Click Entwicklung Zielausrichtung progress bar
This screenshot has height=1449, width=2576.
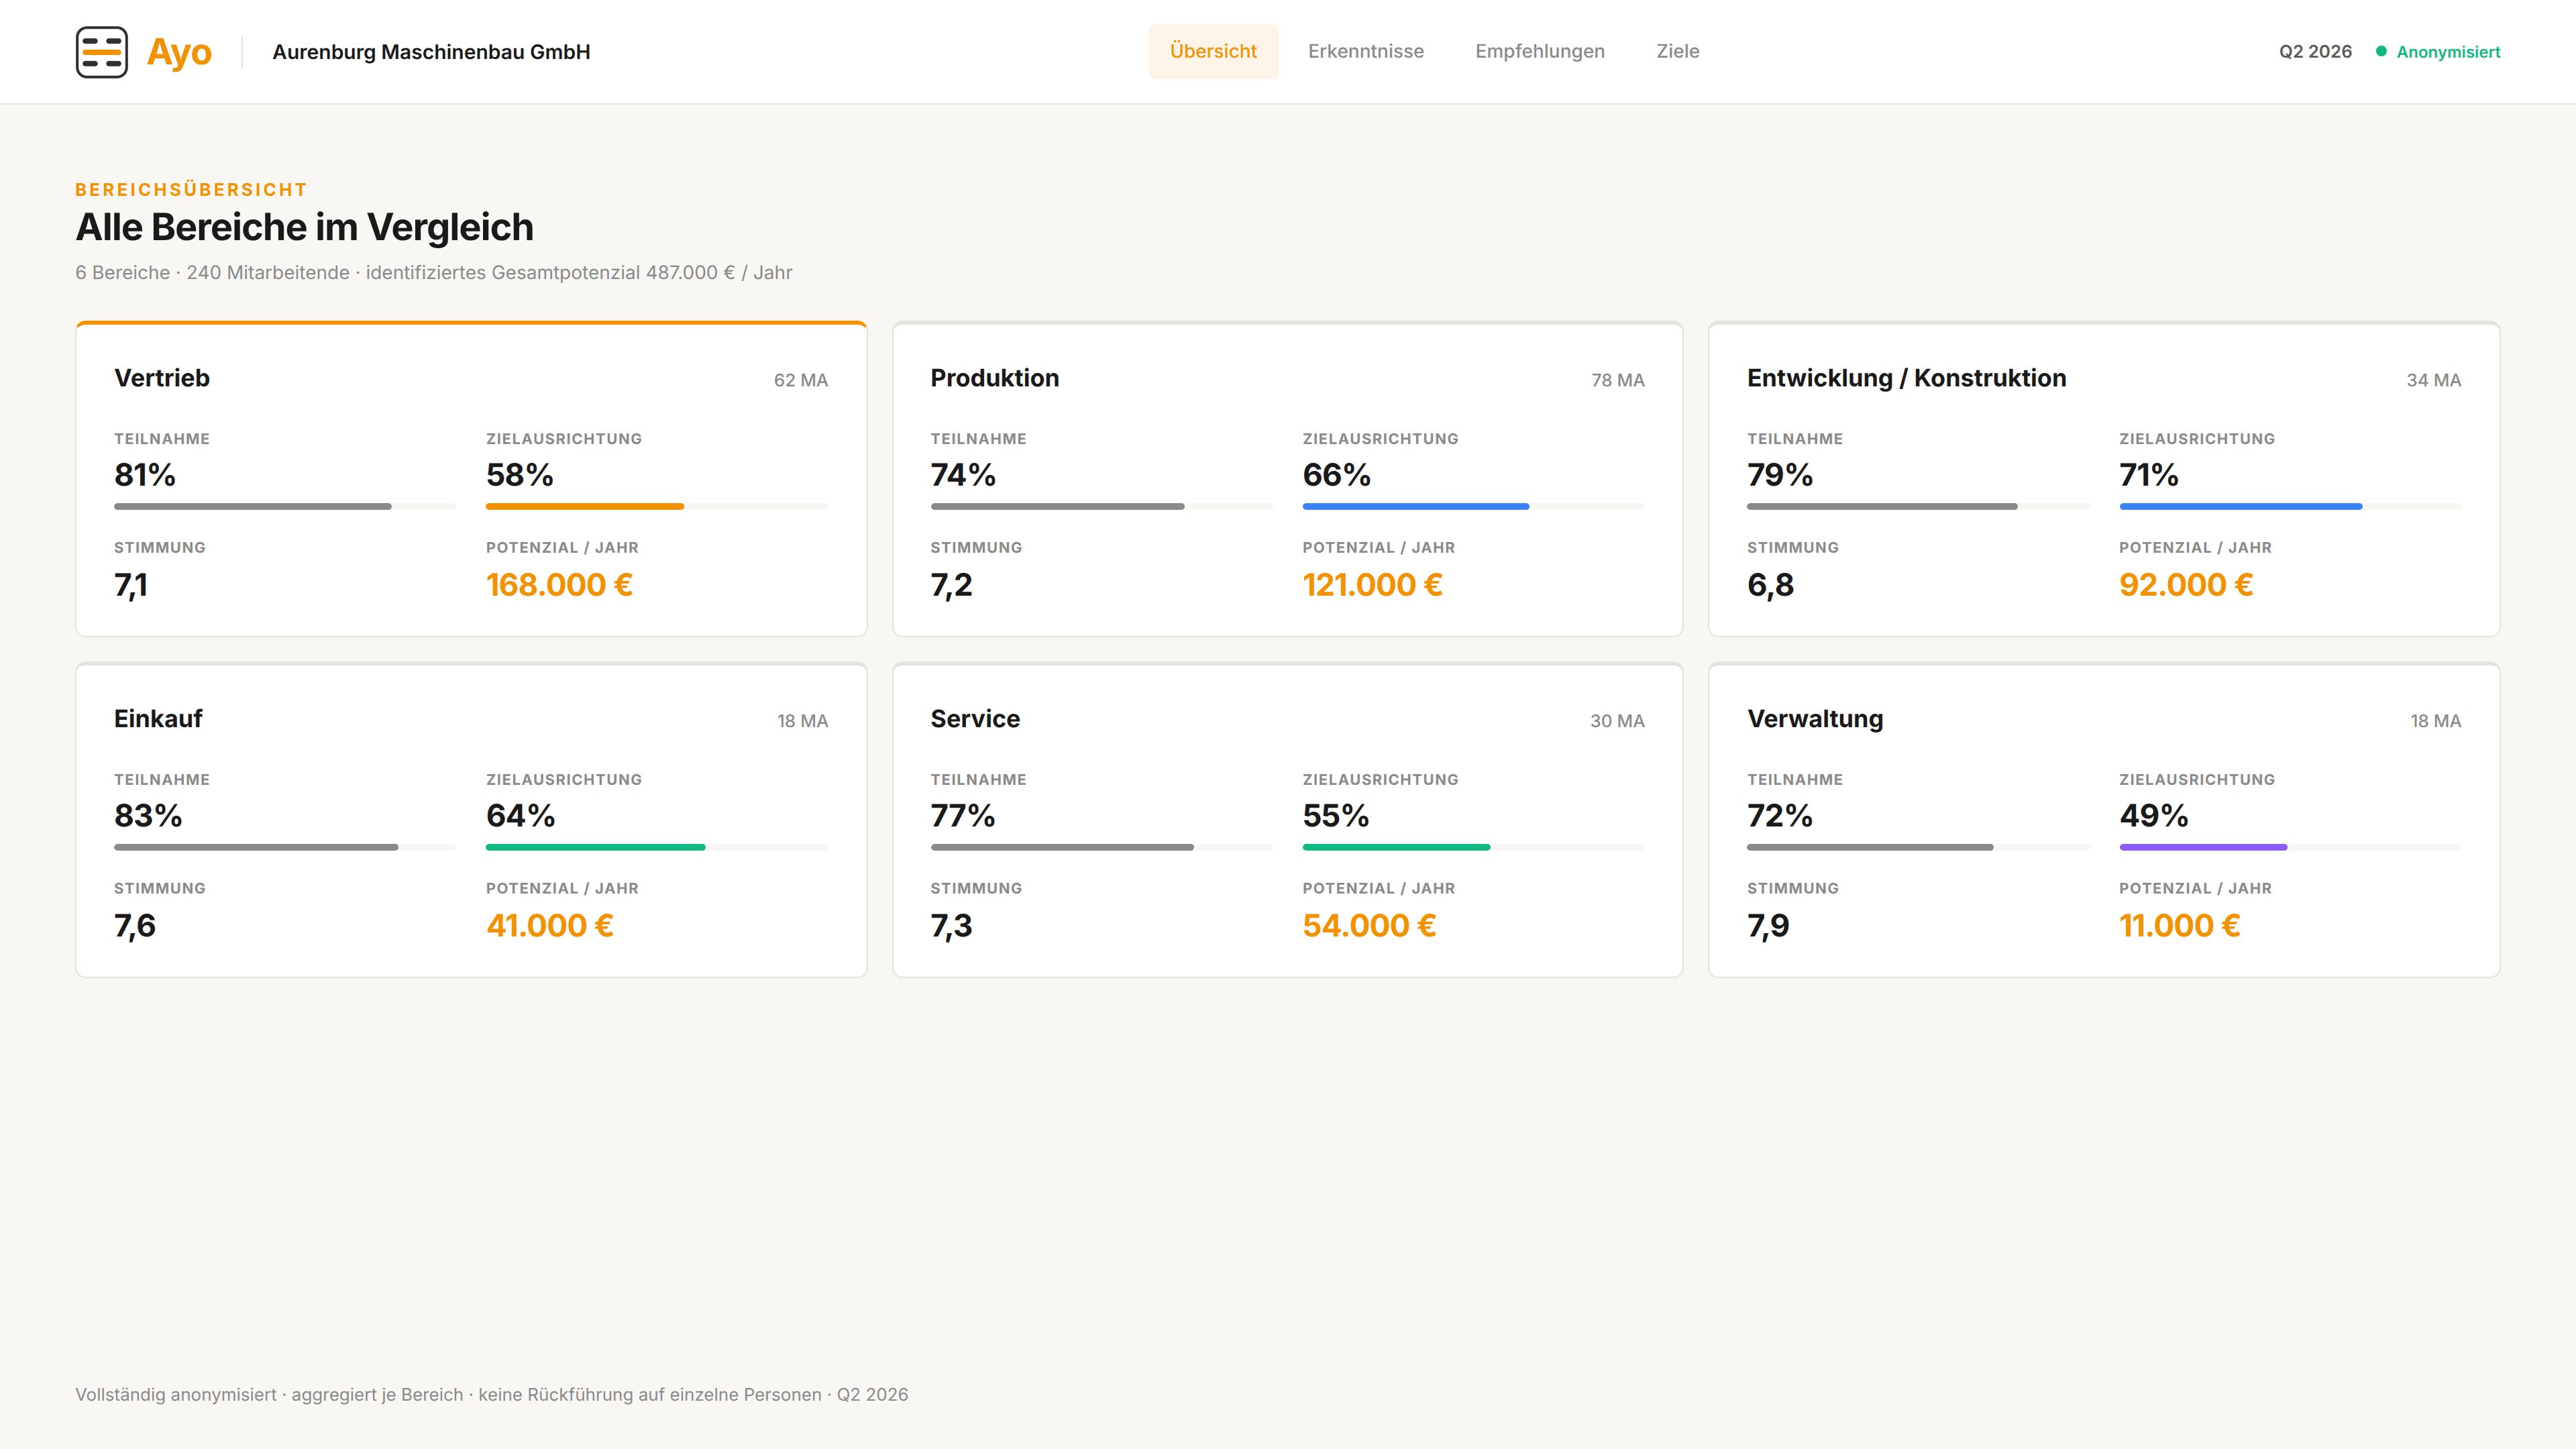click(x=2290, y=507)
